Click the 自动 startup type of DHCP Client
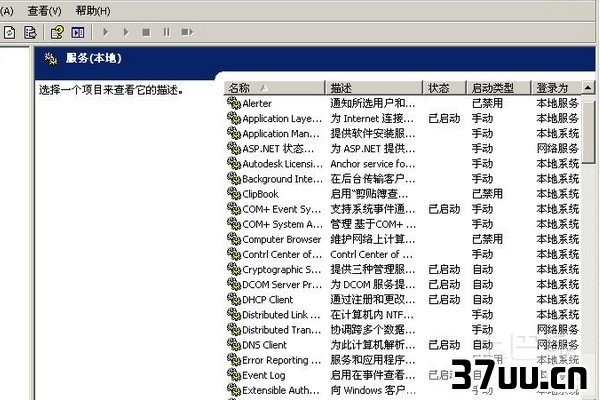600x400 pixels. coord(482,300)
